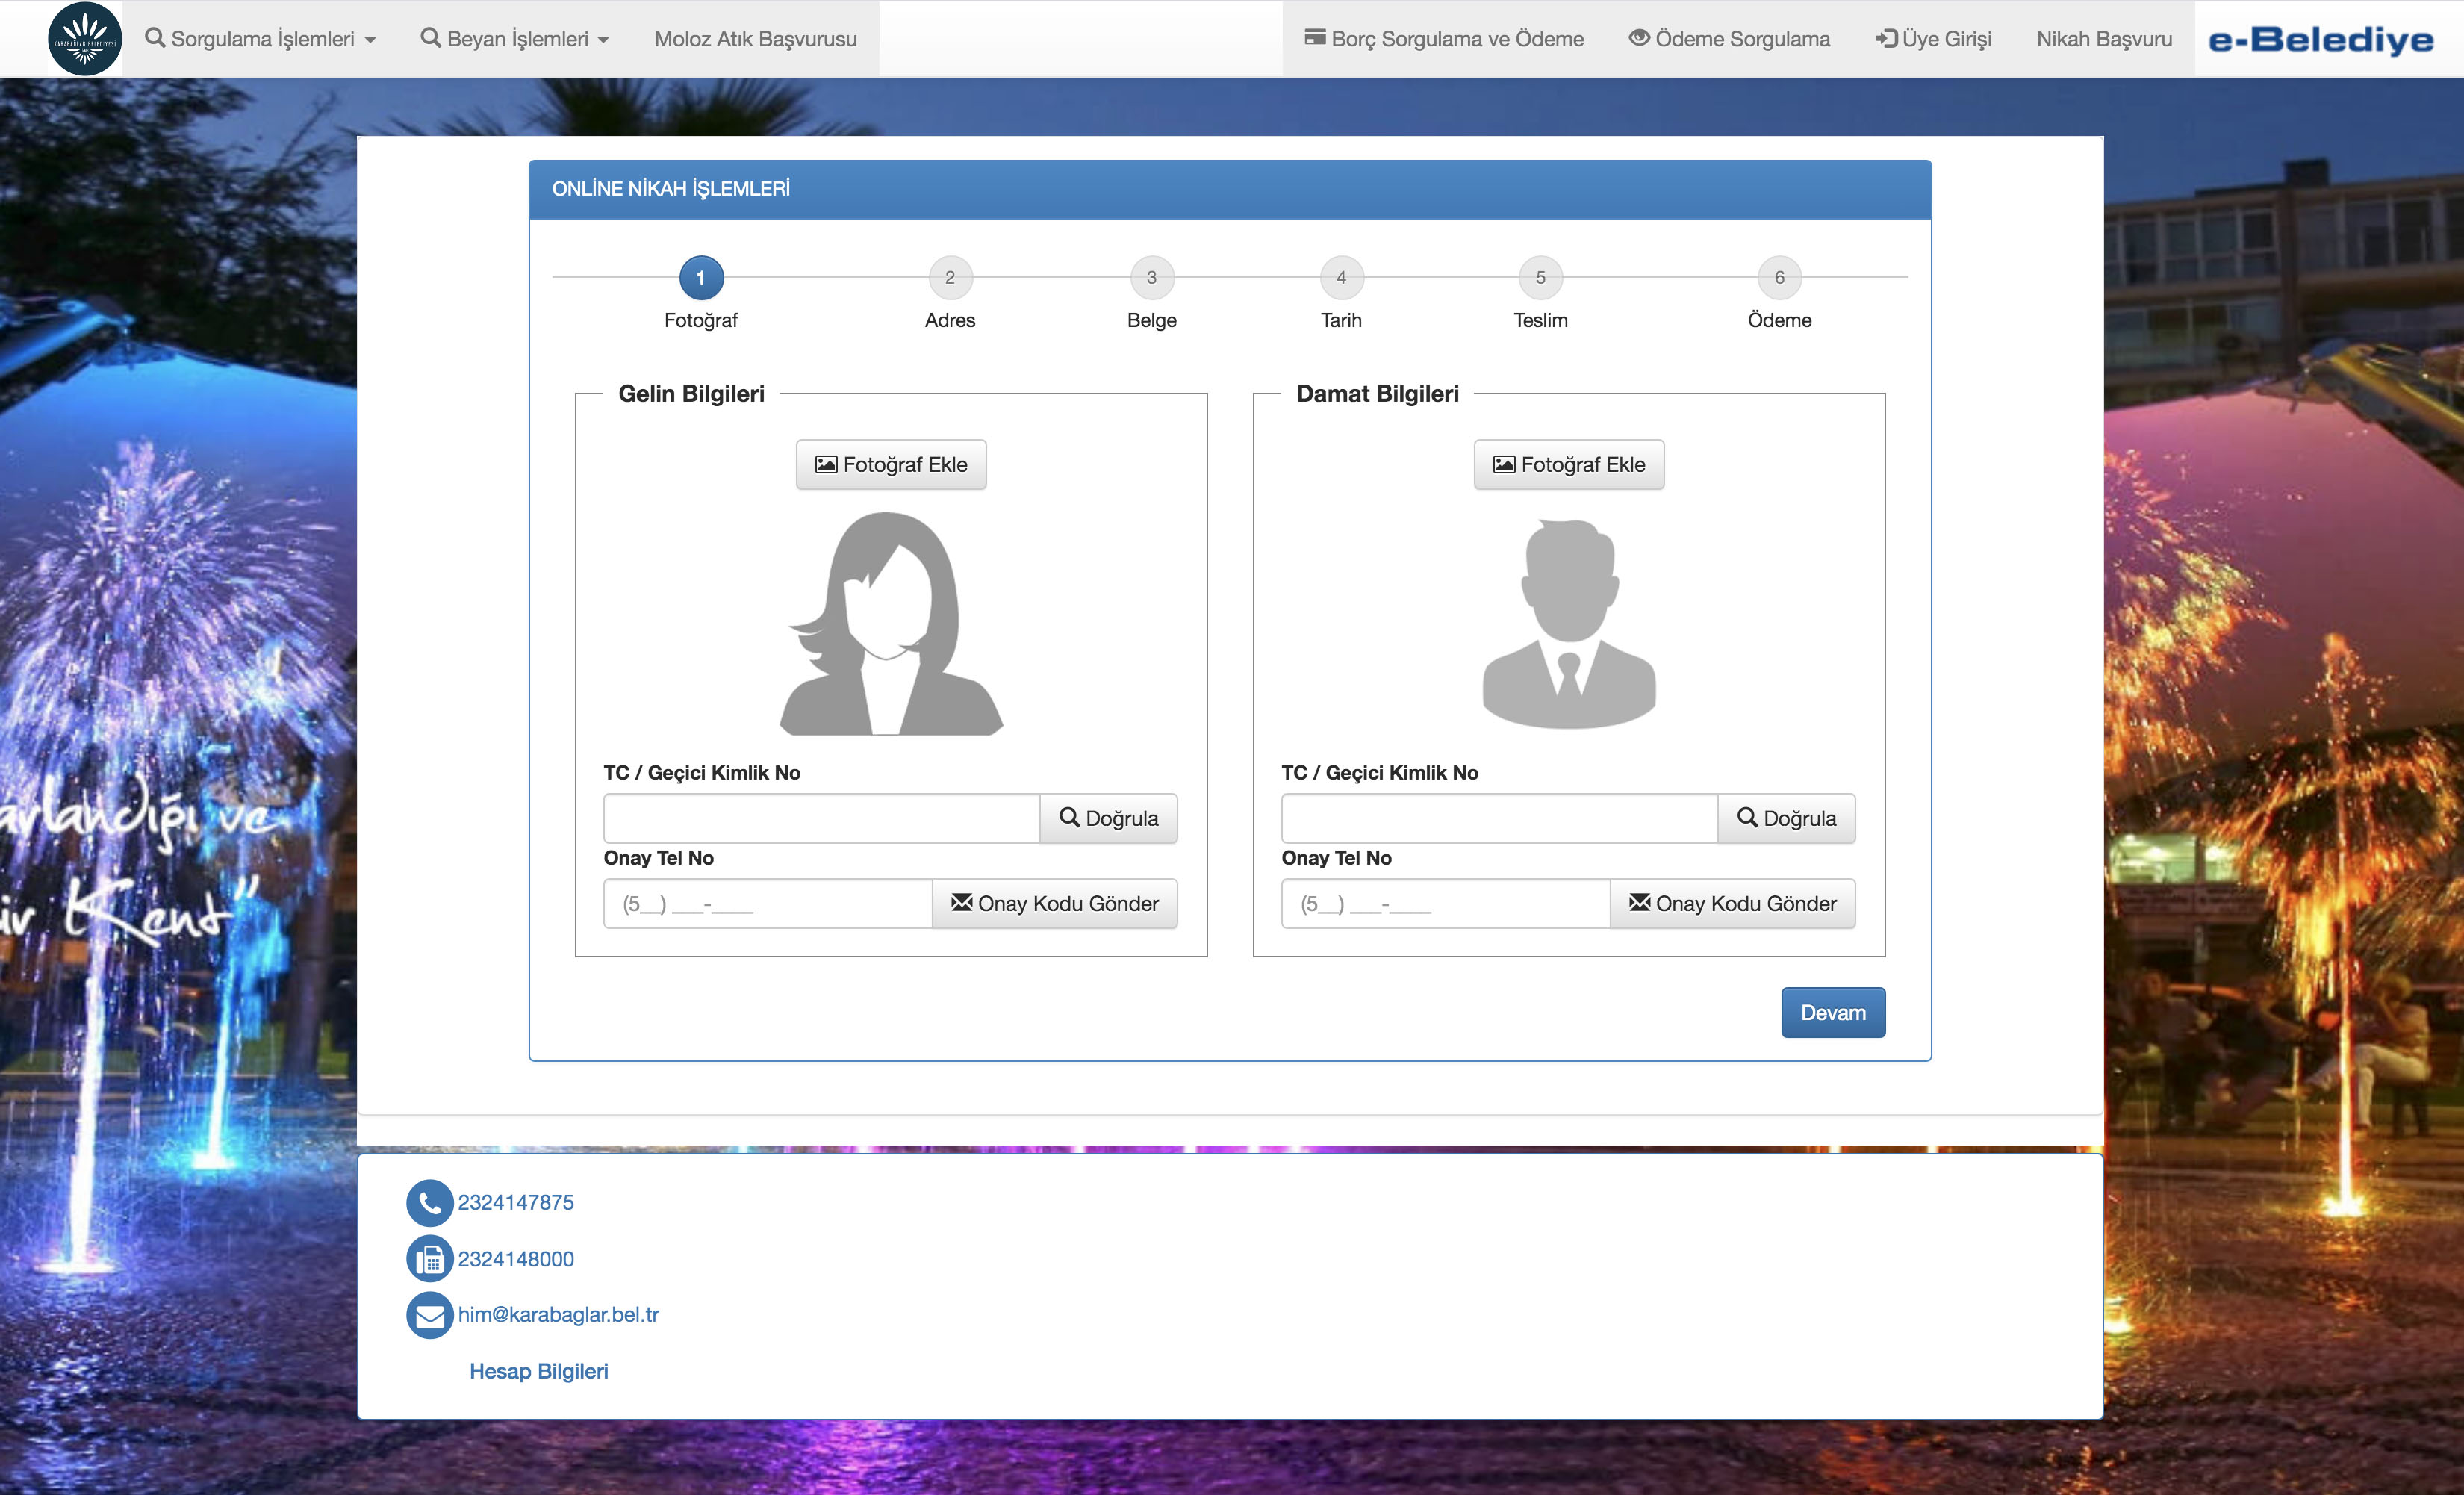Focus the groom's TC Kimlik No field
The image size is (2464, 1495).
(1498, 818)
